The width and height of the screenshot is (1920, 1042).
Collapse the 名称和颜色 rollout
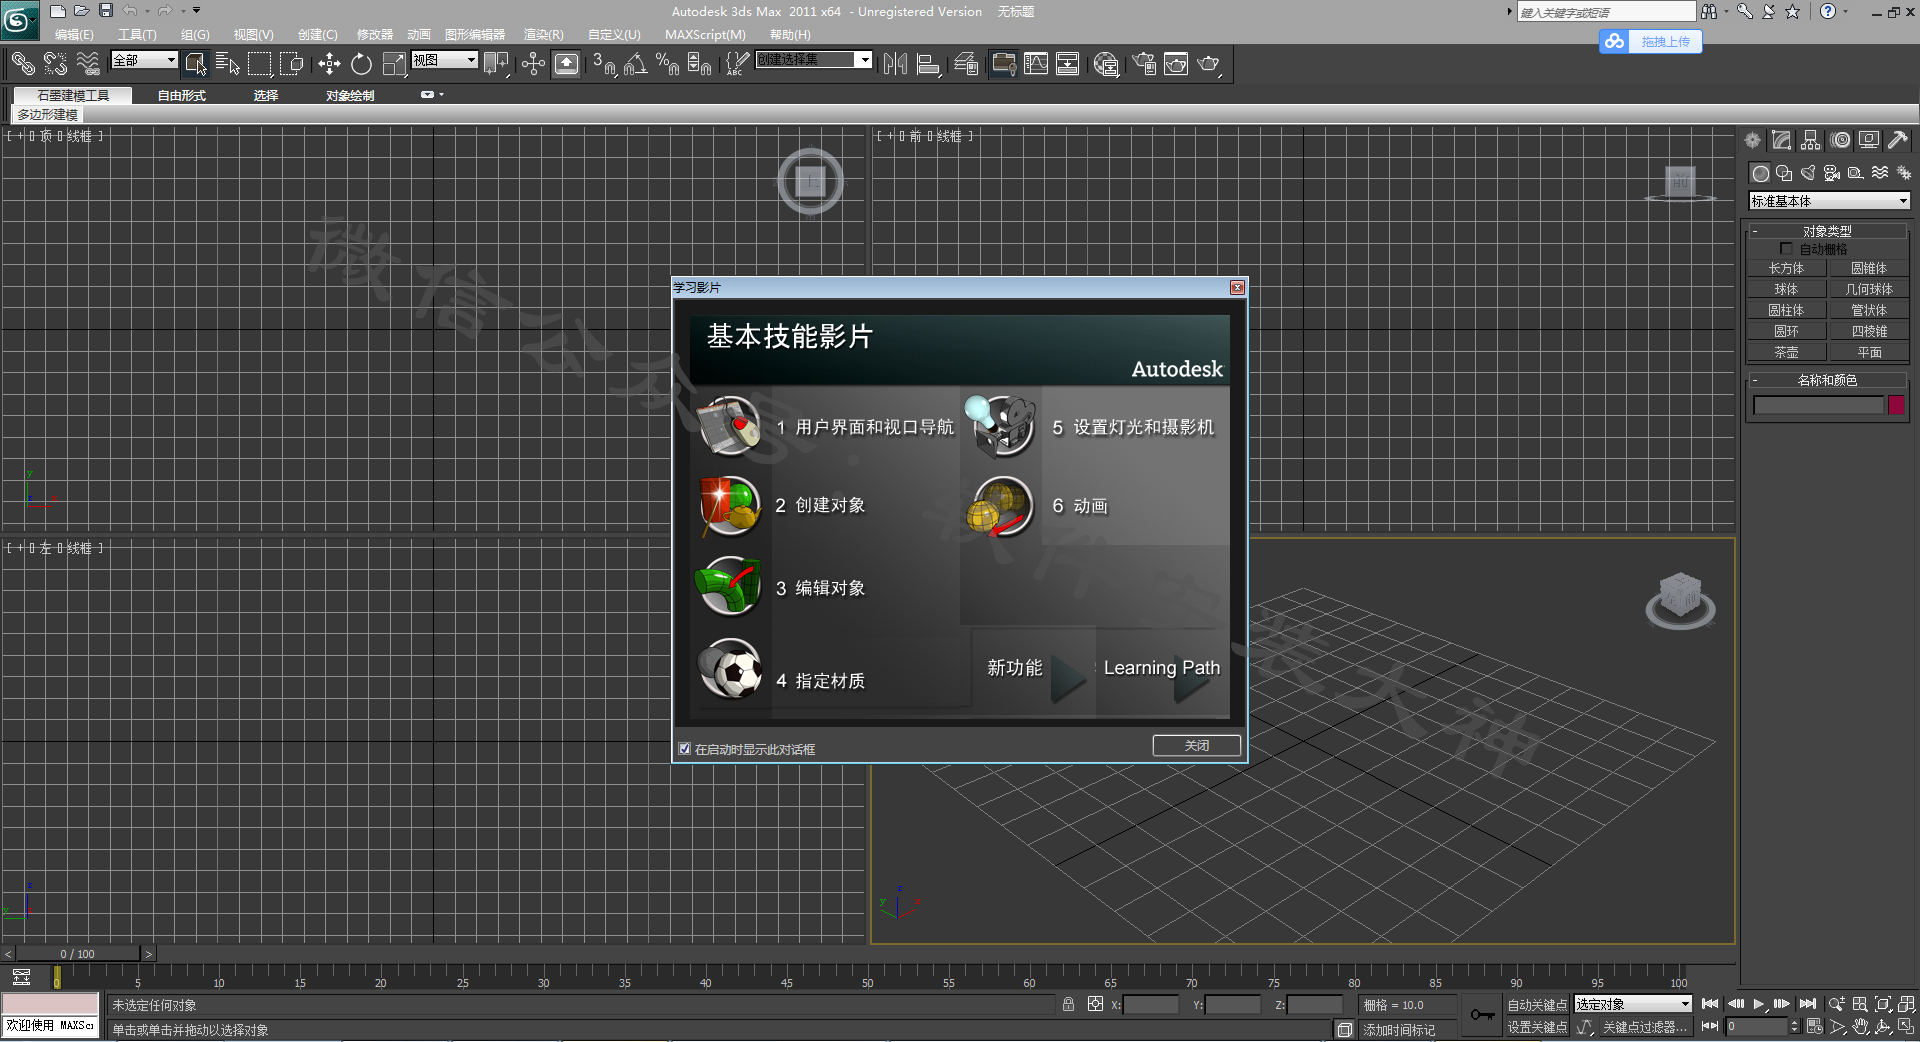click(1828, 380)
